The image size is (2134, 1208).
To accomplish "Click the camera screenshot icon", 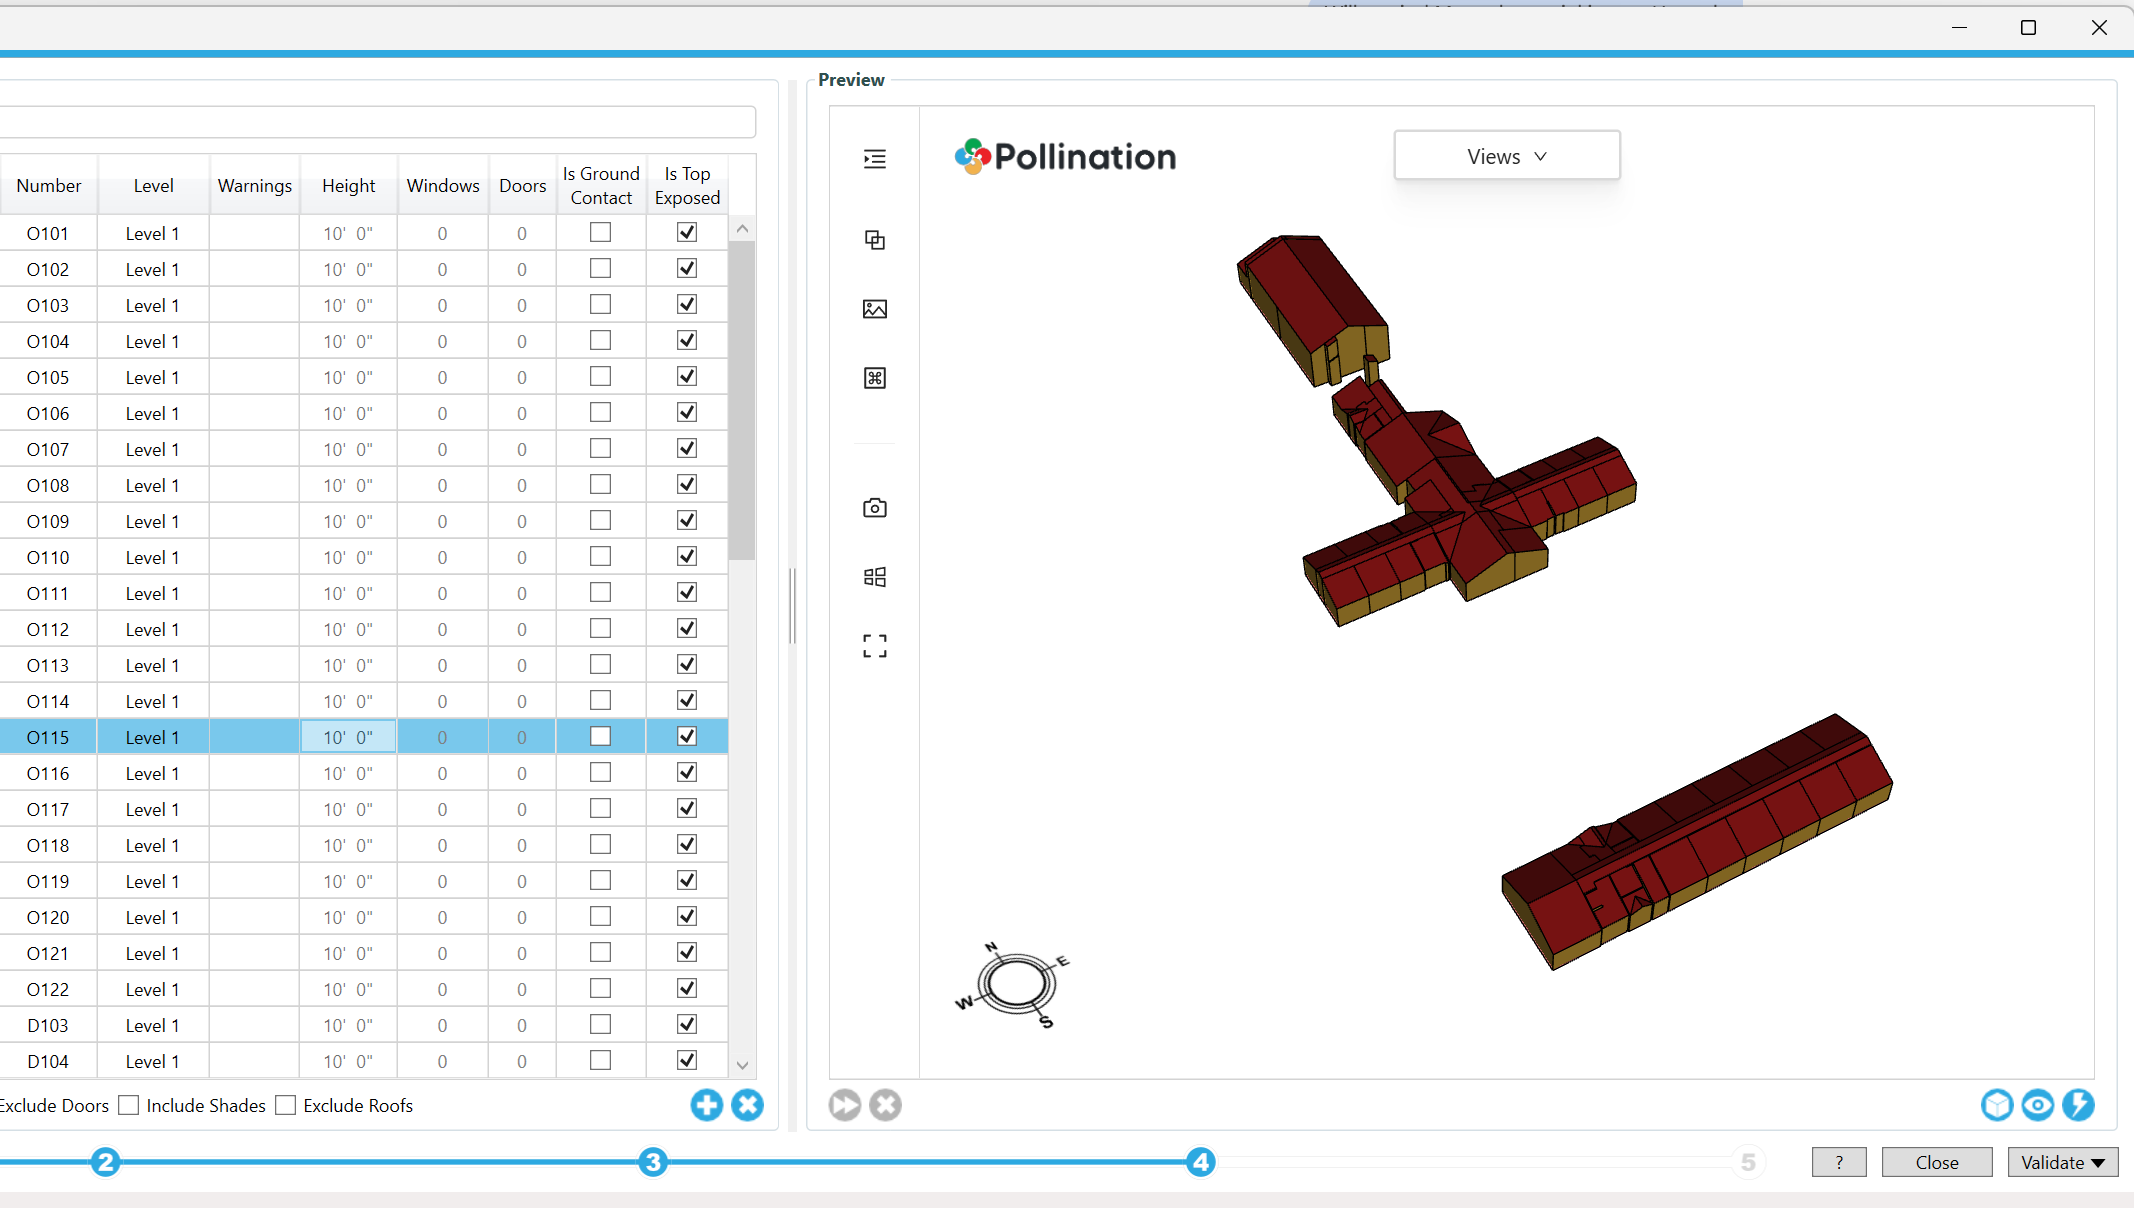I will coord(874,508).
